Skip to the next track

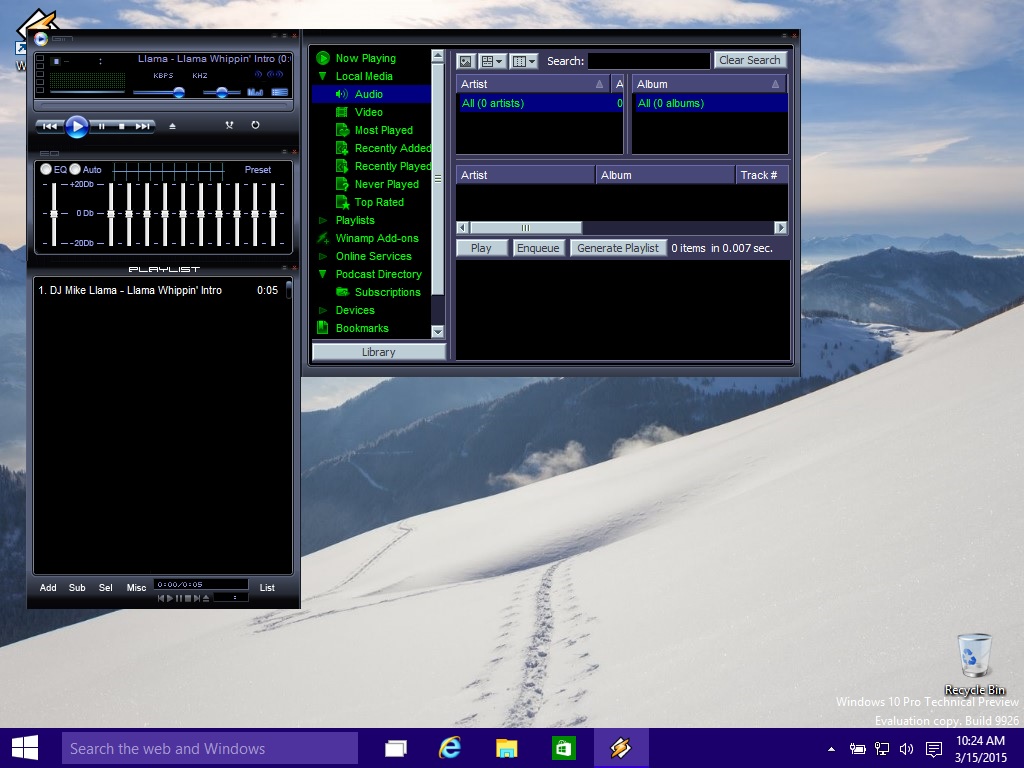point(143,126)
